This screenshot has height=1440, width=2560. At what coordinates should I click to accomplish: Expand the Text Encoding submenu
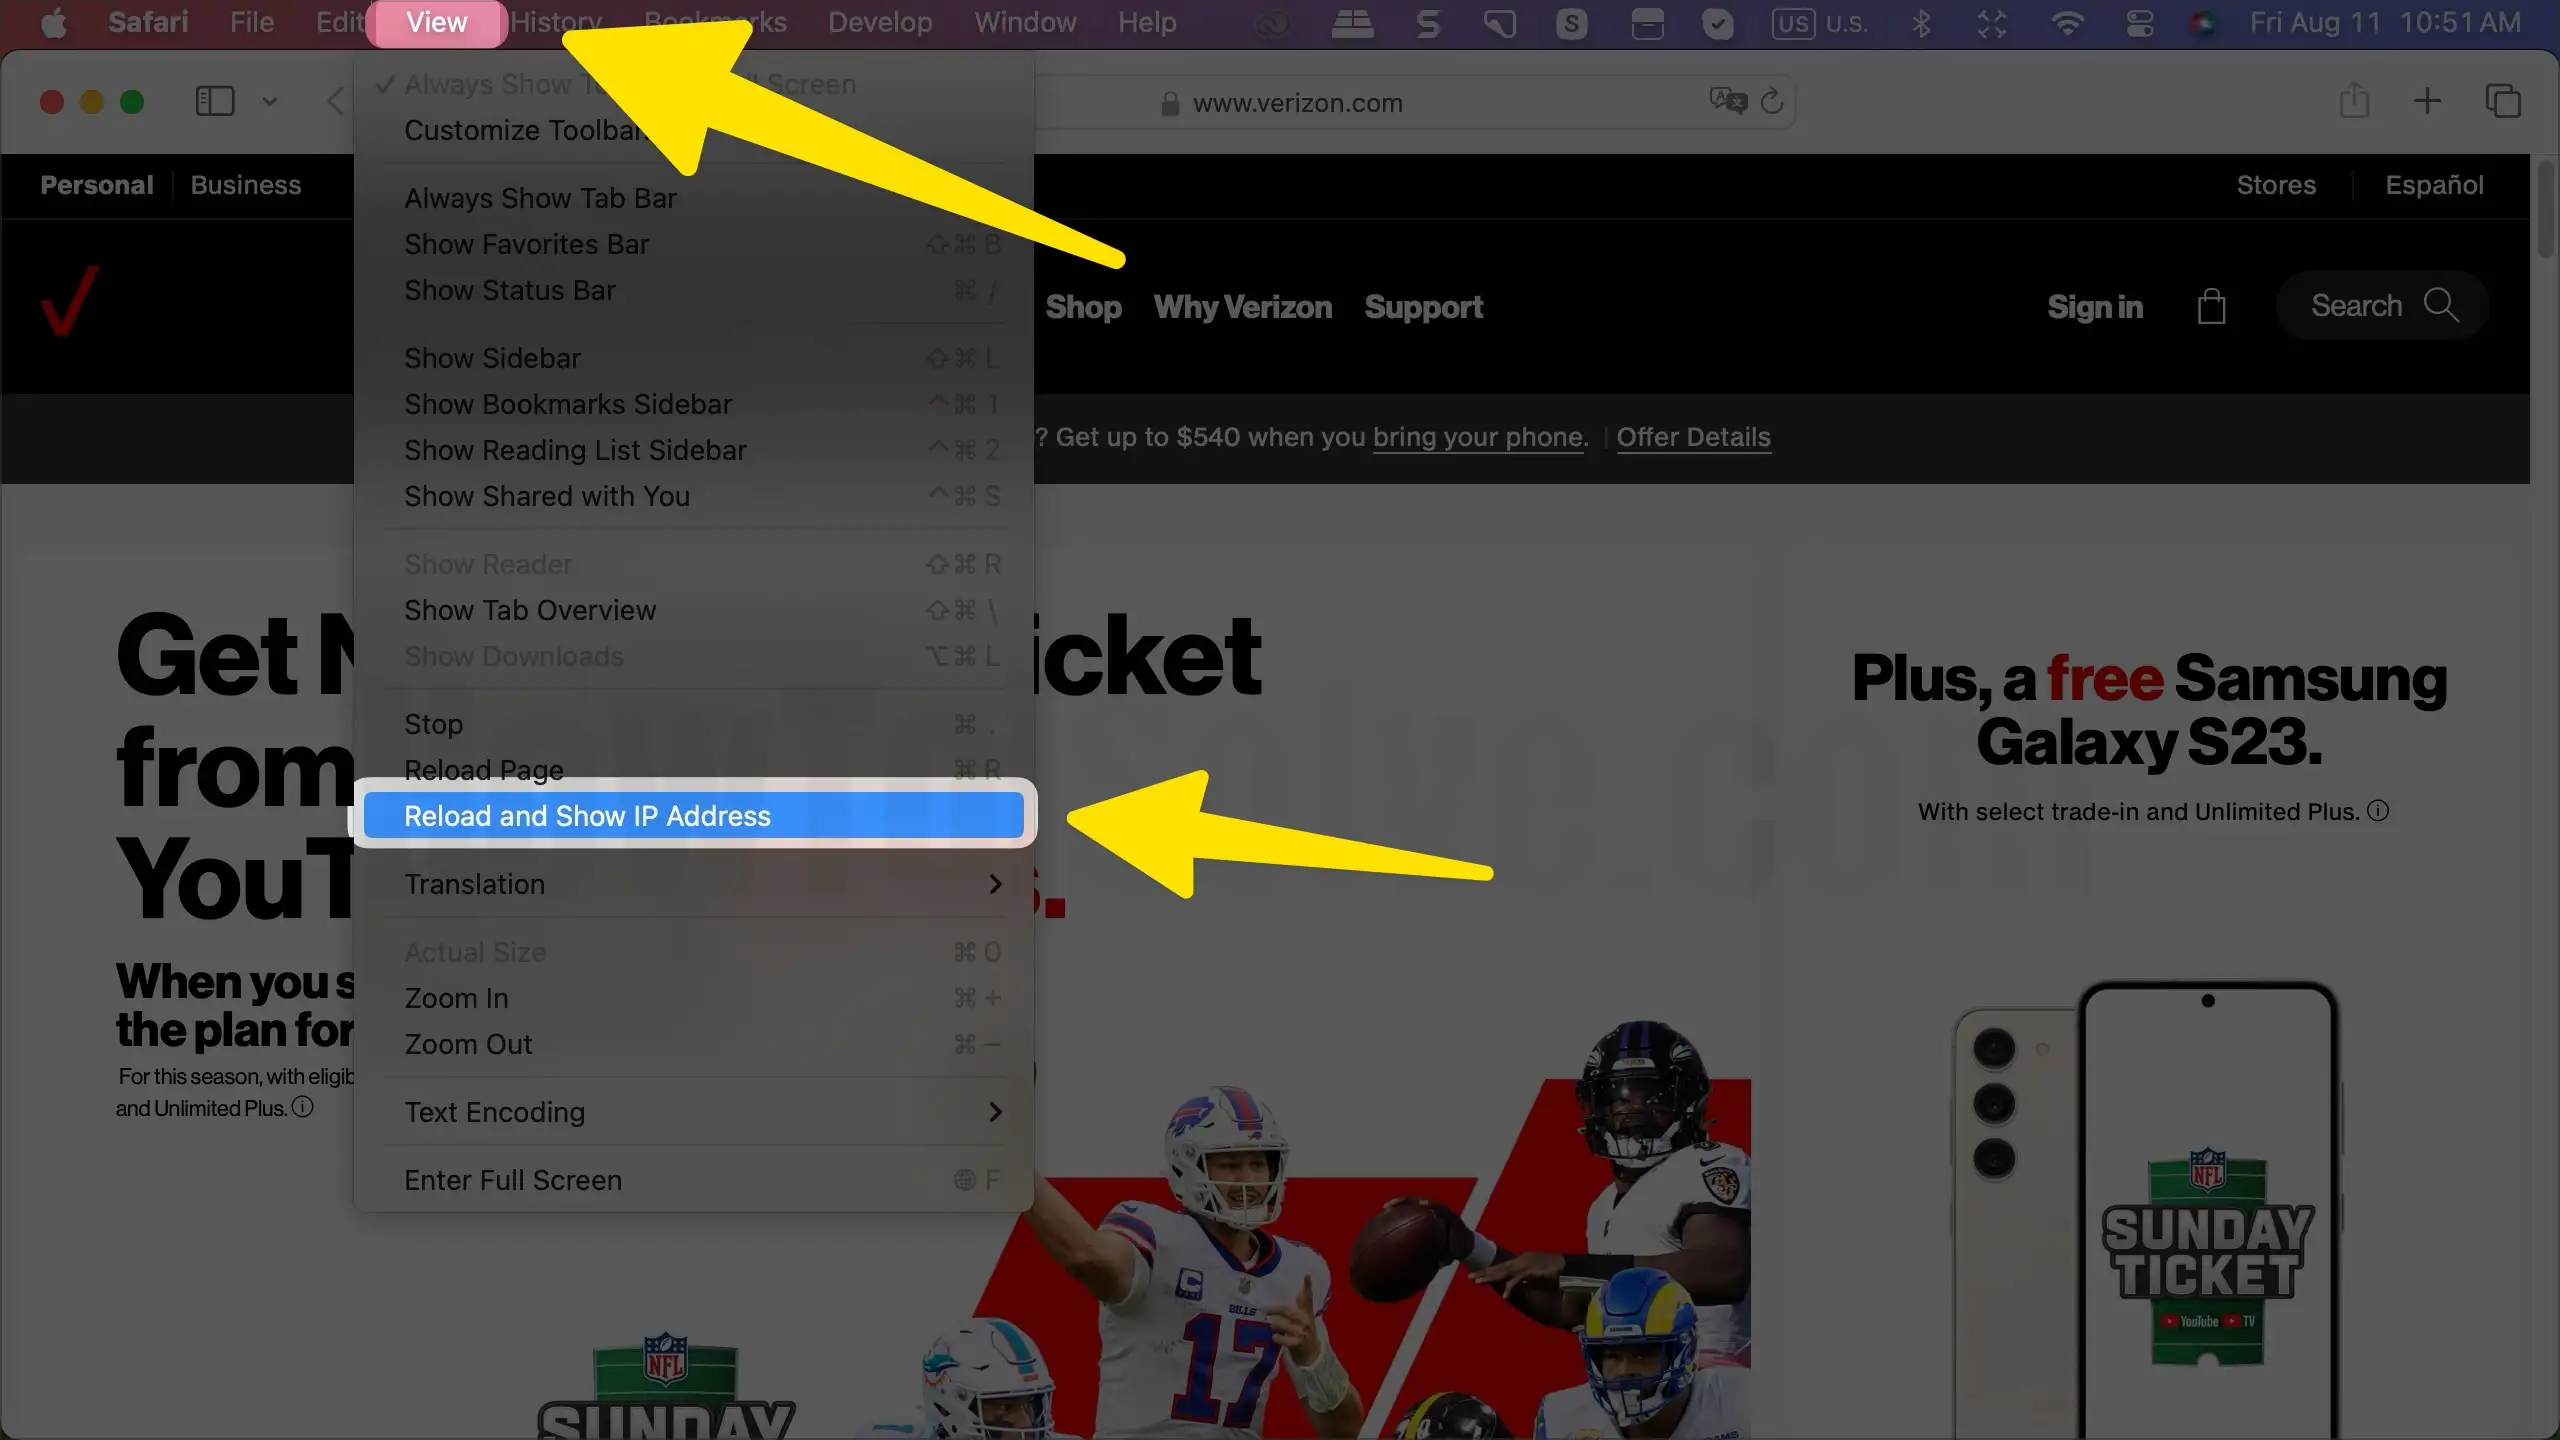pos(693,1112)
